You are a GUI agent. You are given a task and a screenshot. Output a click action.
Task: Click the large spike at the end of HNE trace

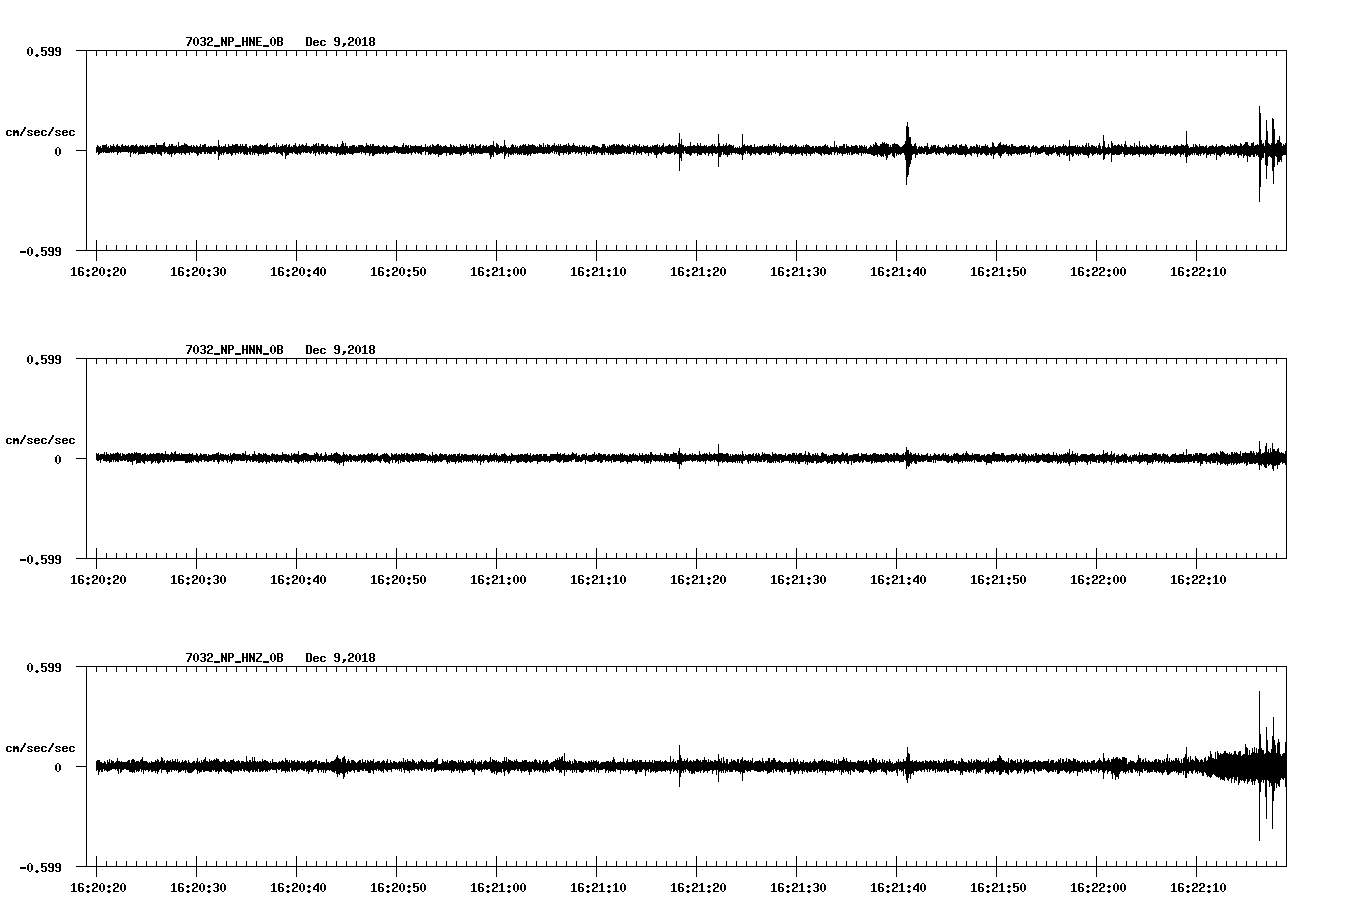tap(1260, 153)
